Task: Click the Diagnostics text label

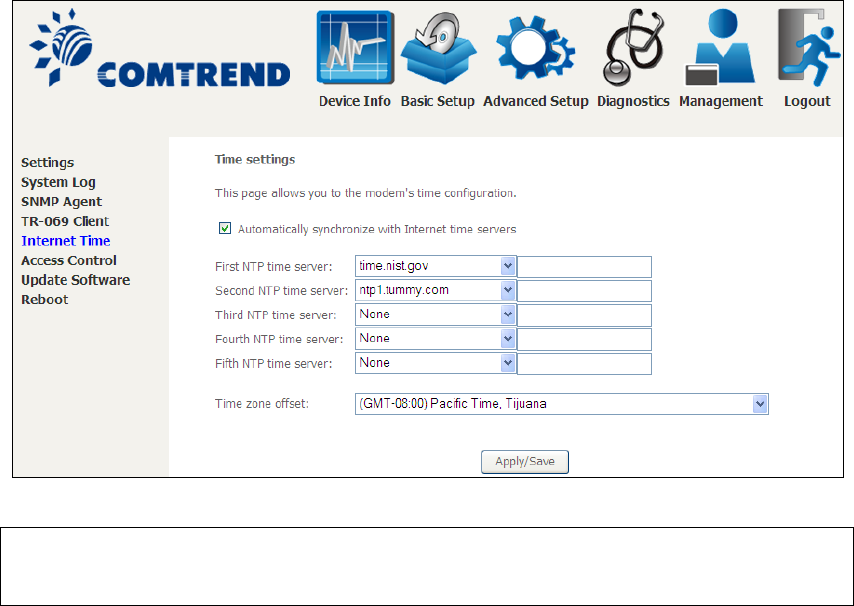Action: pyautogui.click(x=633, y=101)
